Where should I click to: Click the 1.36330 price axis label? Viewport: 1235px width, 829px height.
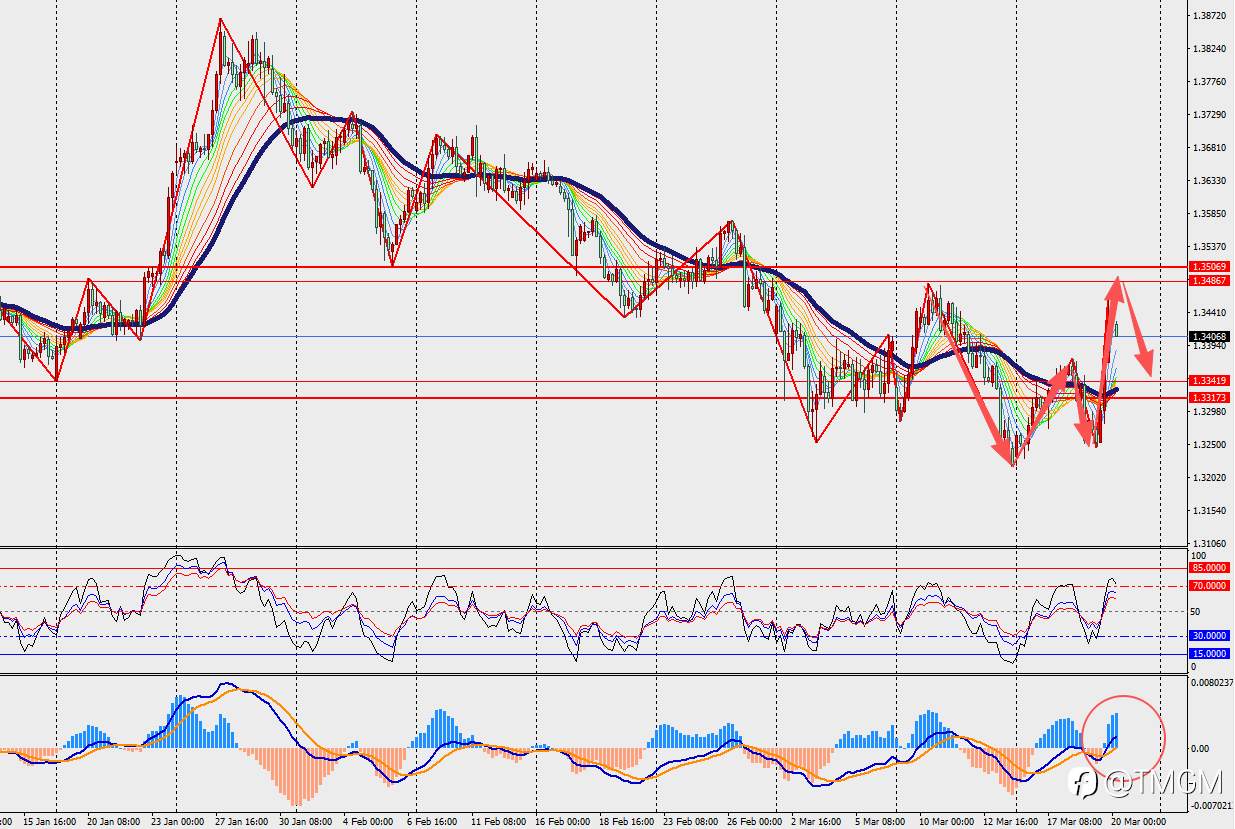click(1210, 181)
